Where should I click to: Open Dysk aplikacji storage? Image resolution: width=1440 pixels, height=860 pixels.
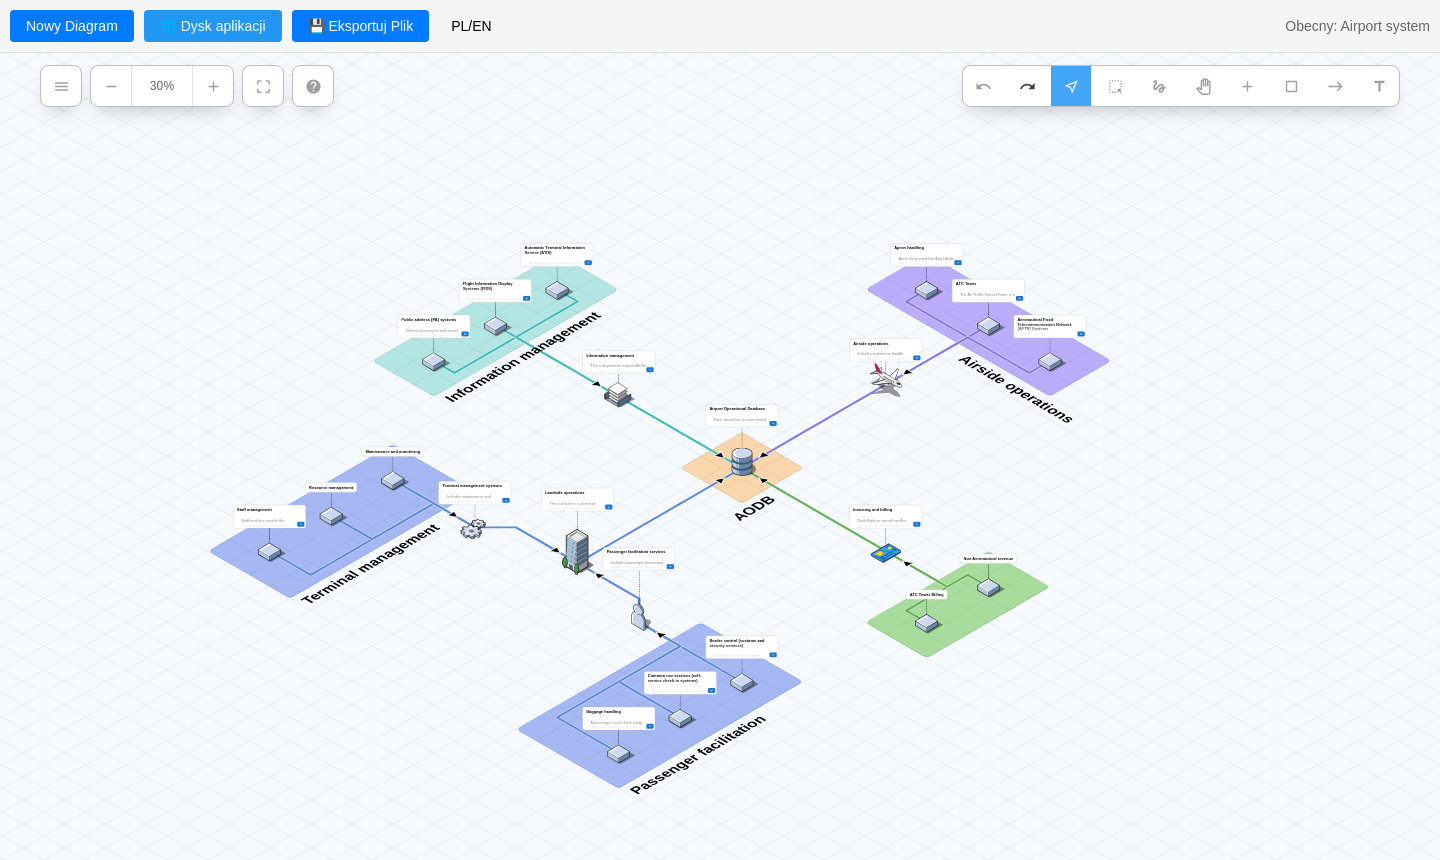[213, 26]
